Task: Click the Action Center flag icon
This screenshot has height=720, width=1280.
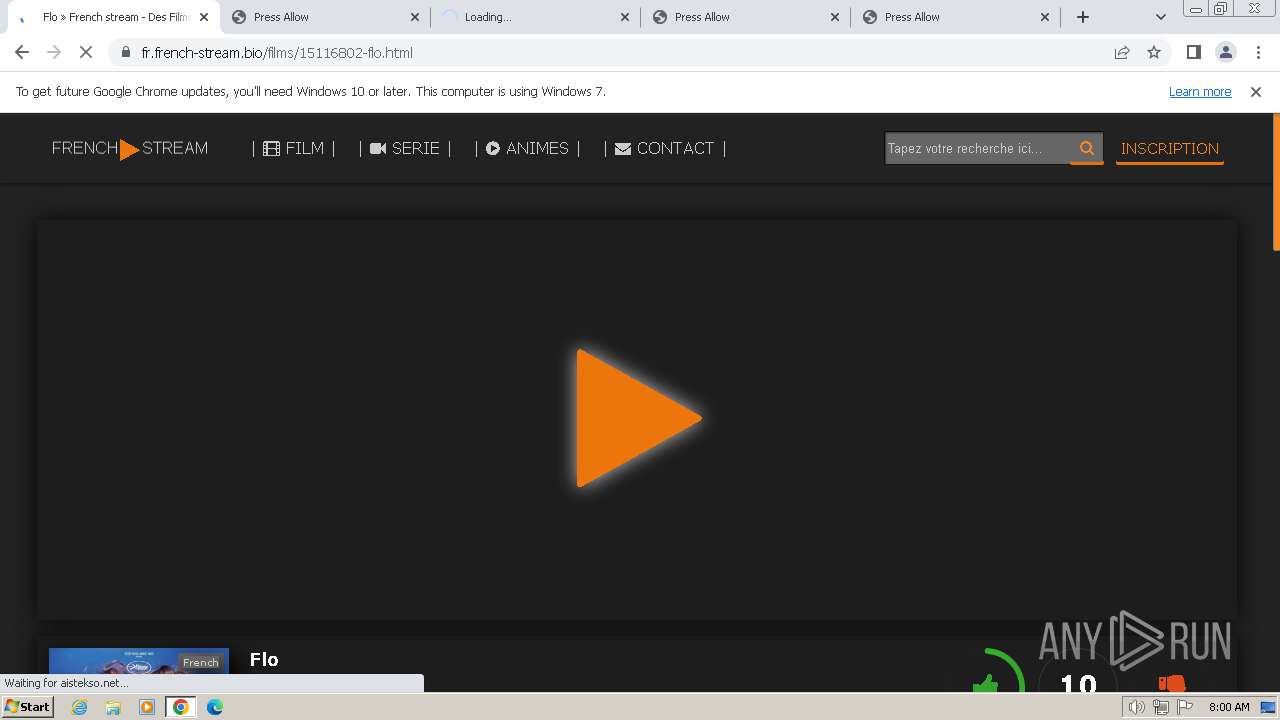Action: click(x=1185, y=707)
